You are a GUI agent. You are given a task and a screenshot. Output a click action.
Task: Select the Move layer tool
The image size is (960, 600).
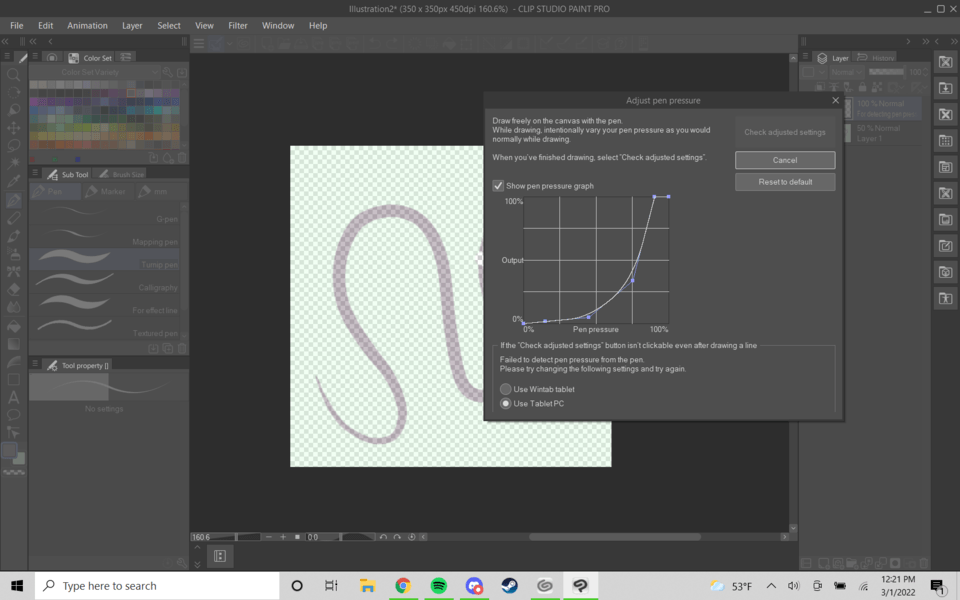click(x=14, y=128)
